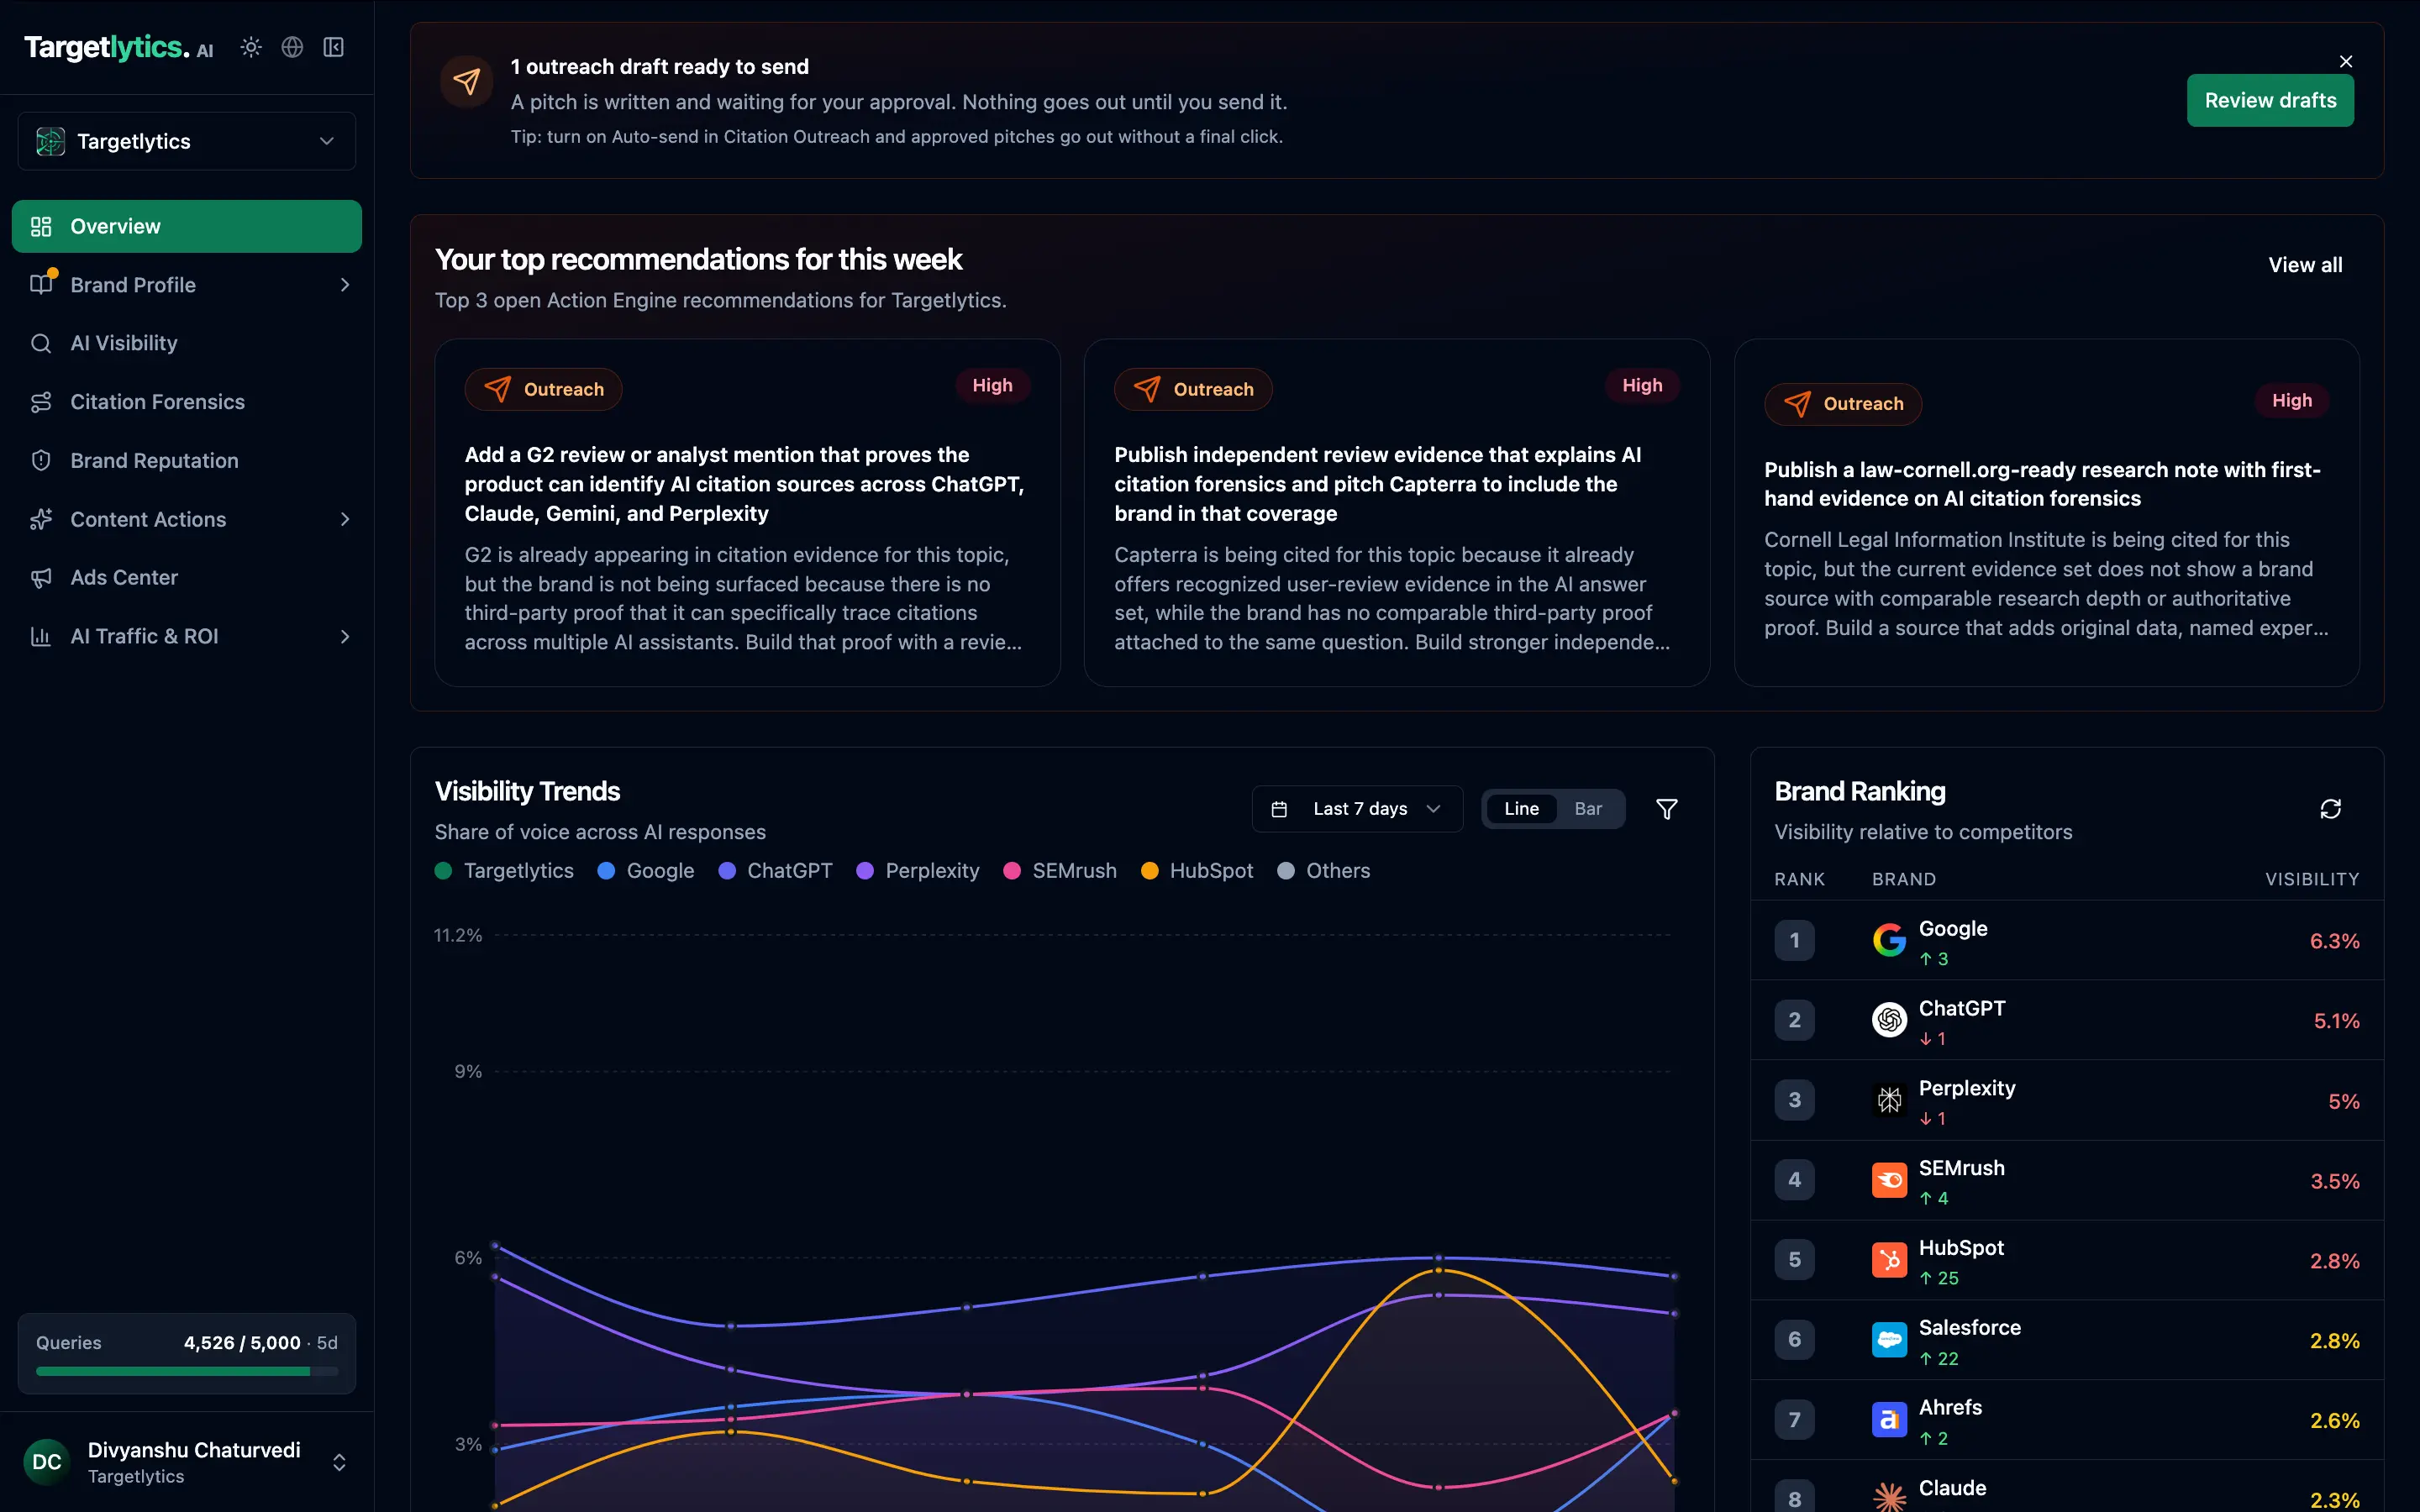Screen dimensions: 2420x1512
Task: Click the Brand Reputation shield icon
Action: [x=41, y=460]
